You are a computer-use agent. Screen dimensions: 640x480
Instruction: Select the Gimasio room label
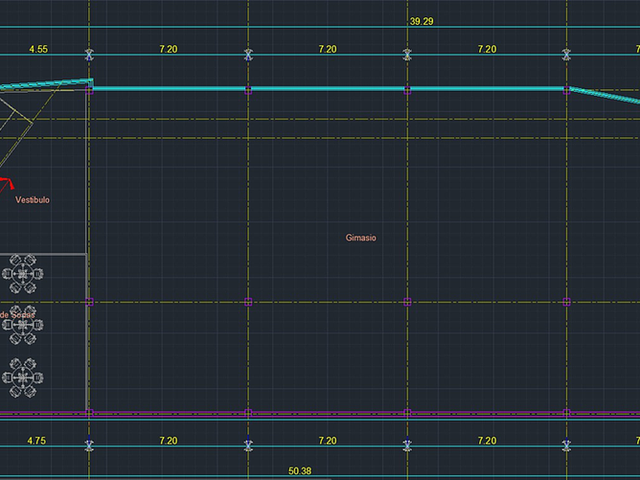tap(361, 238)
